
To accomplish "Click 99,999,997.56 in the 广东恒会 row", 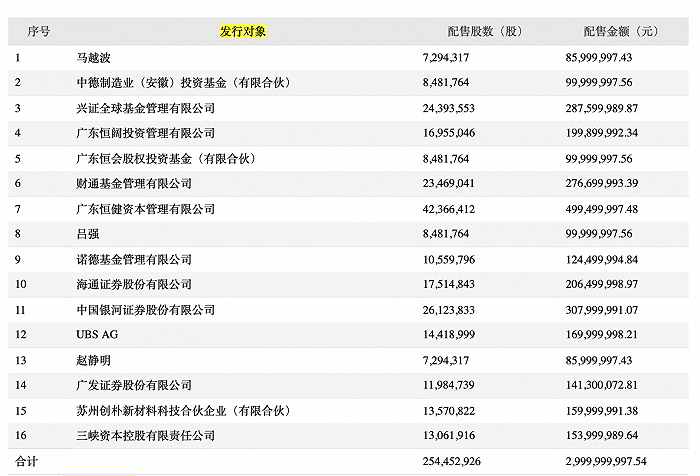I will [599, 159].
